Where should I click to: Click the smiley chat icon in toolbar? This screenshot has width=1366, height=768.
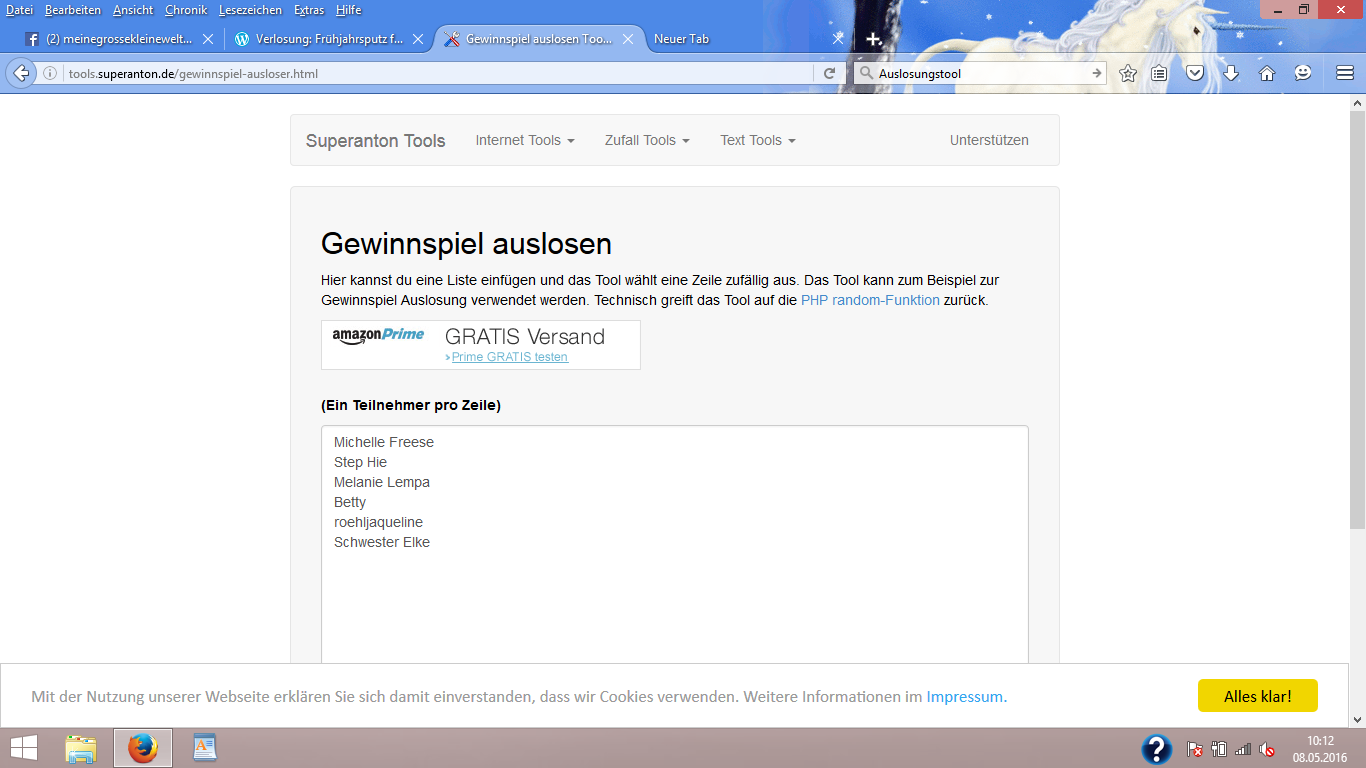point(1303,73)
